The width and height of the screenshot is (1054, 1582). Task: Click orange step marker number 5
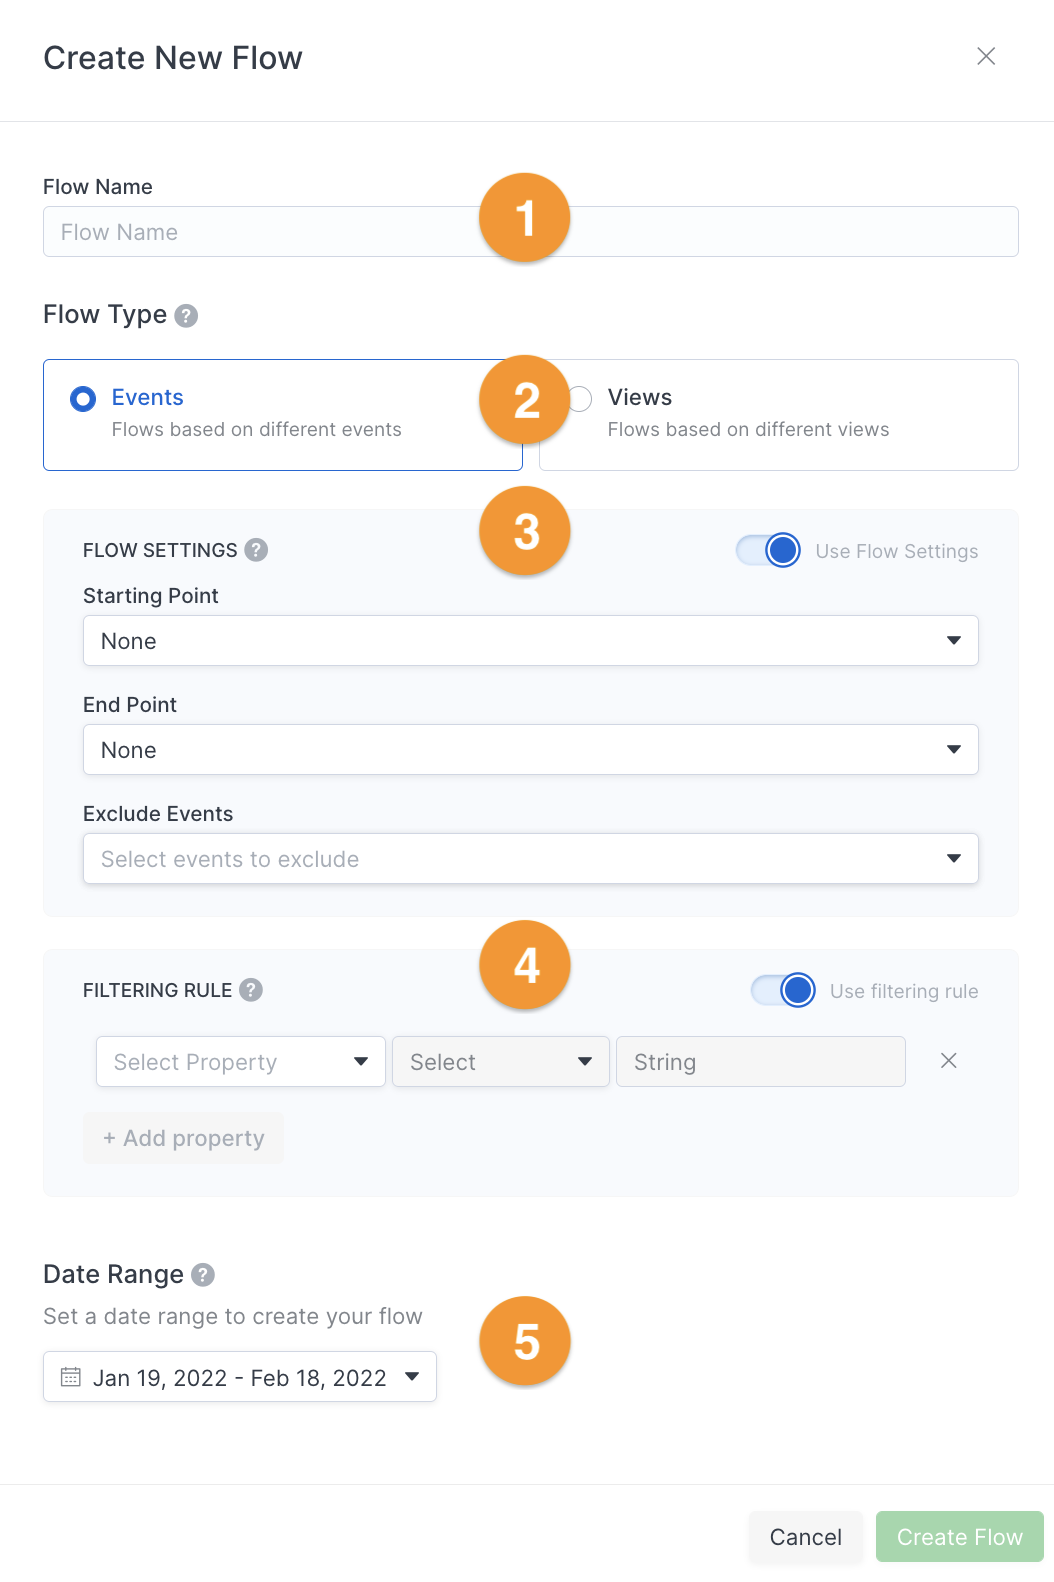point(525,1341)
